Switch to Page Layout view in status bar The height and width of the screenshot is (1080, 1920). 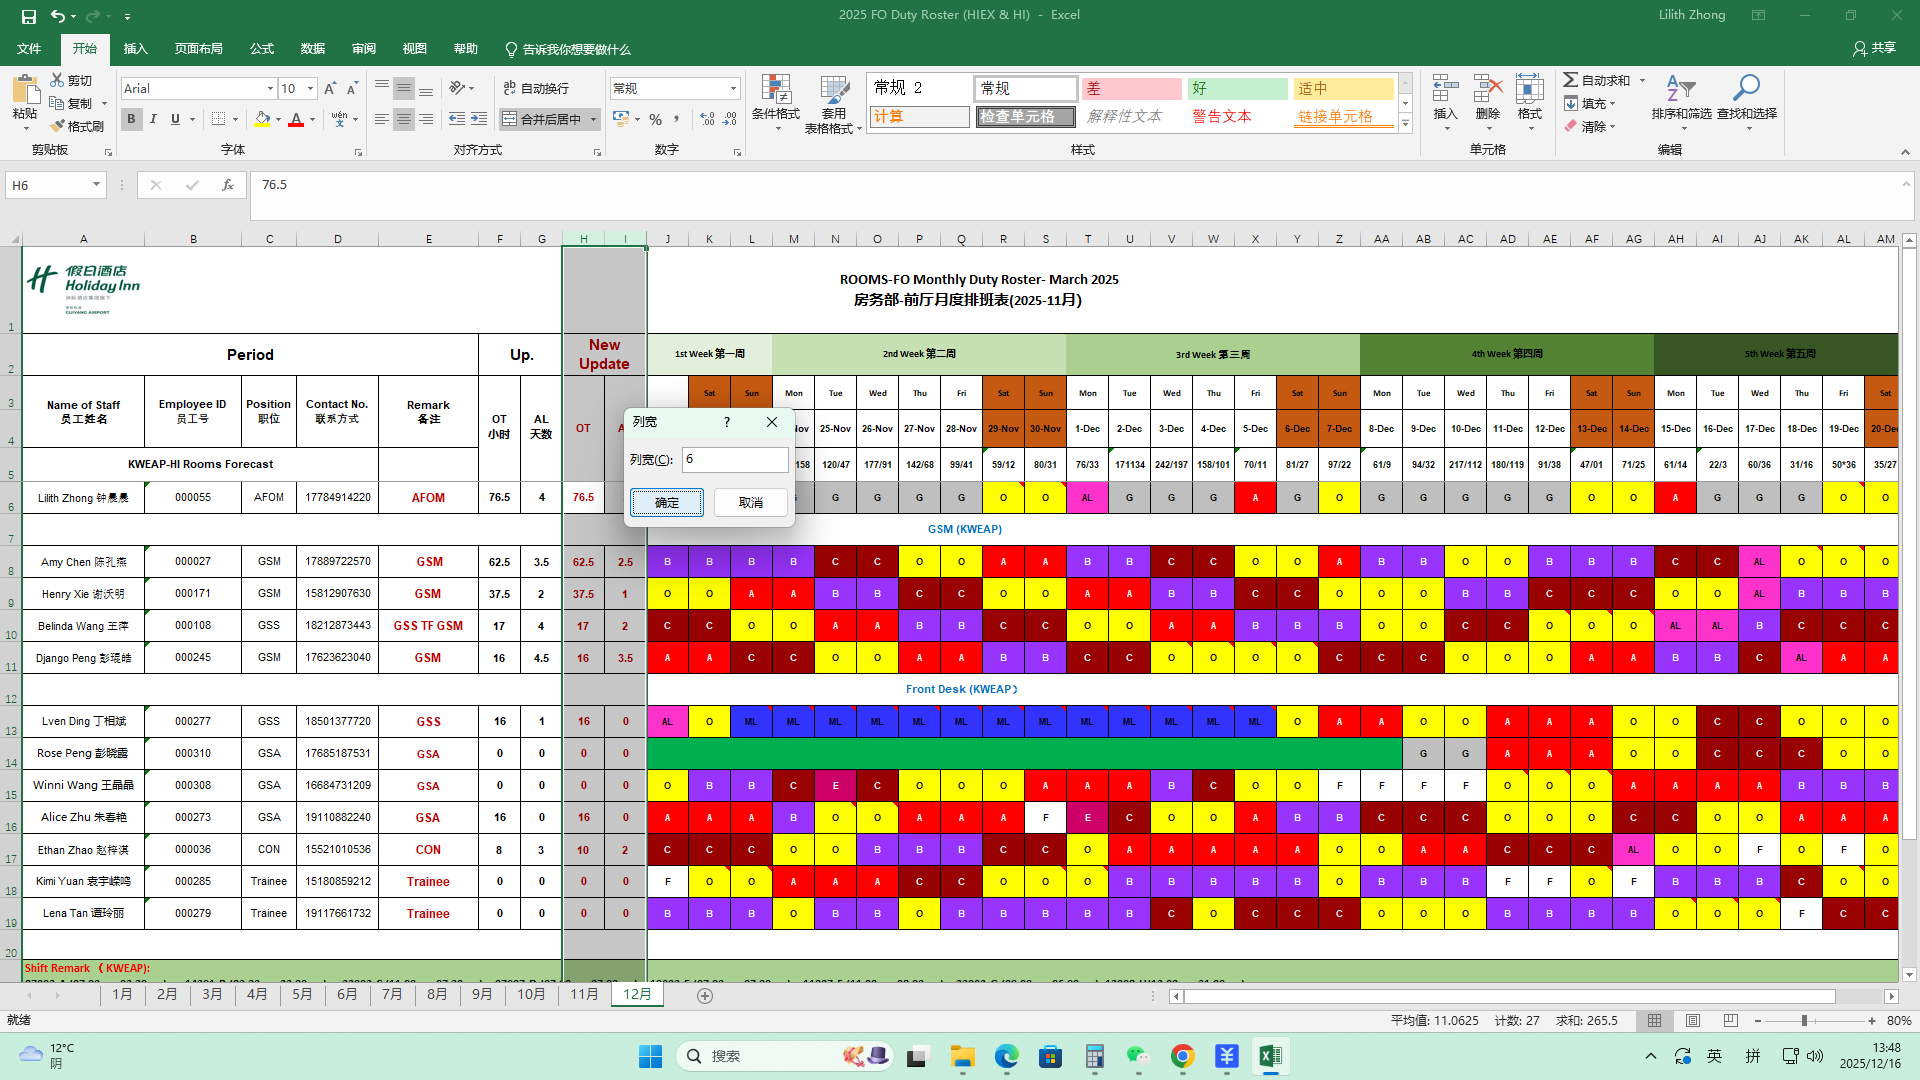pyautogui.click(x=1692, y=1021)
